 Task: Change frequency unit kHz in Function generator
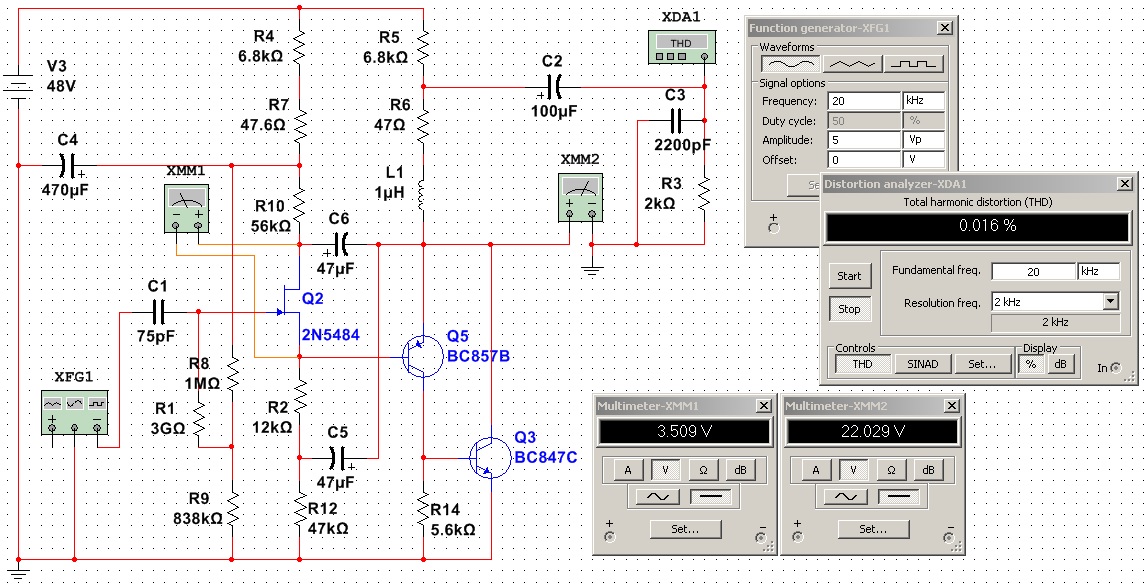coord(924,101)
